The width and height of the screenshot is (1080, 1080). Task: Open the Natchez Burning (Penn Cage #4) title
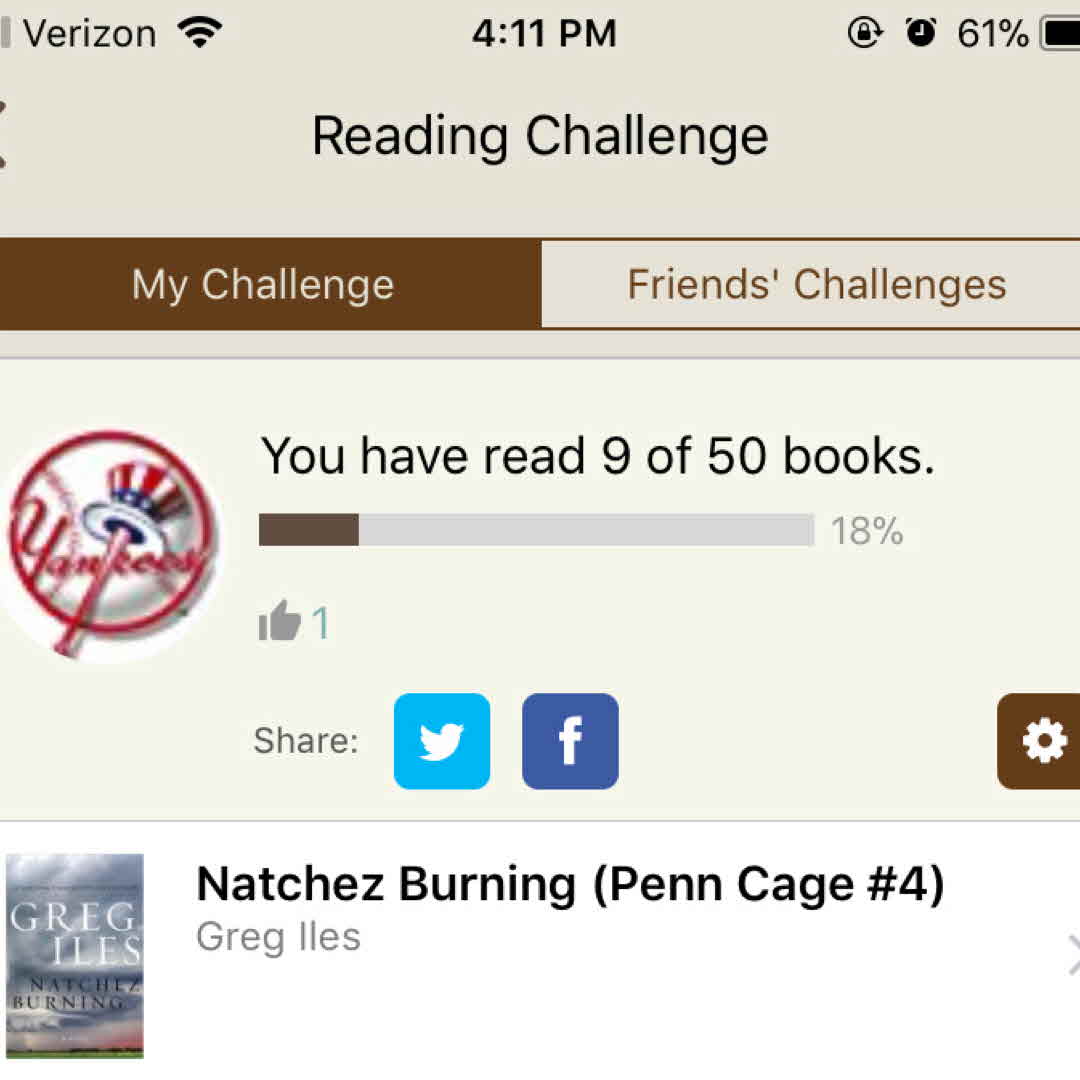[570, 885]
